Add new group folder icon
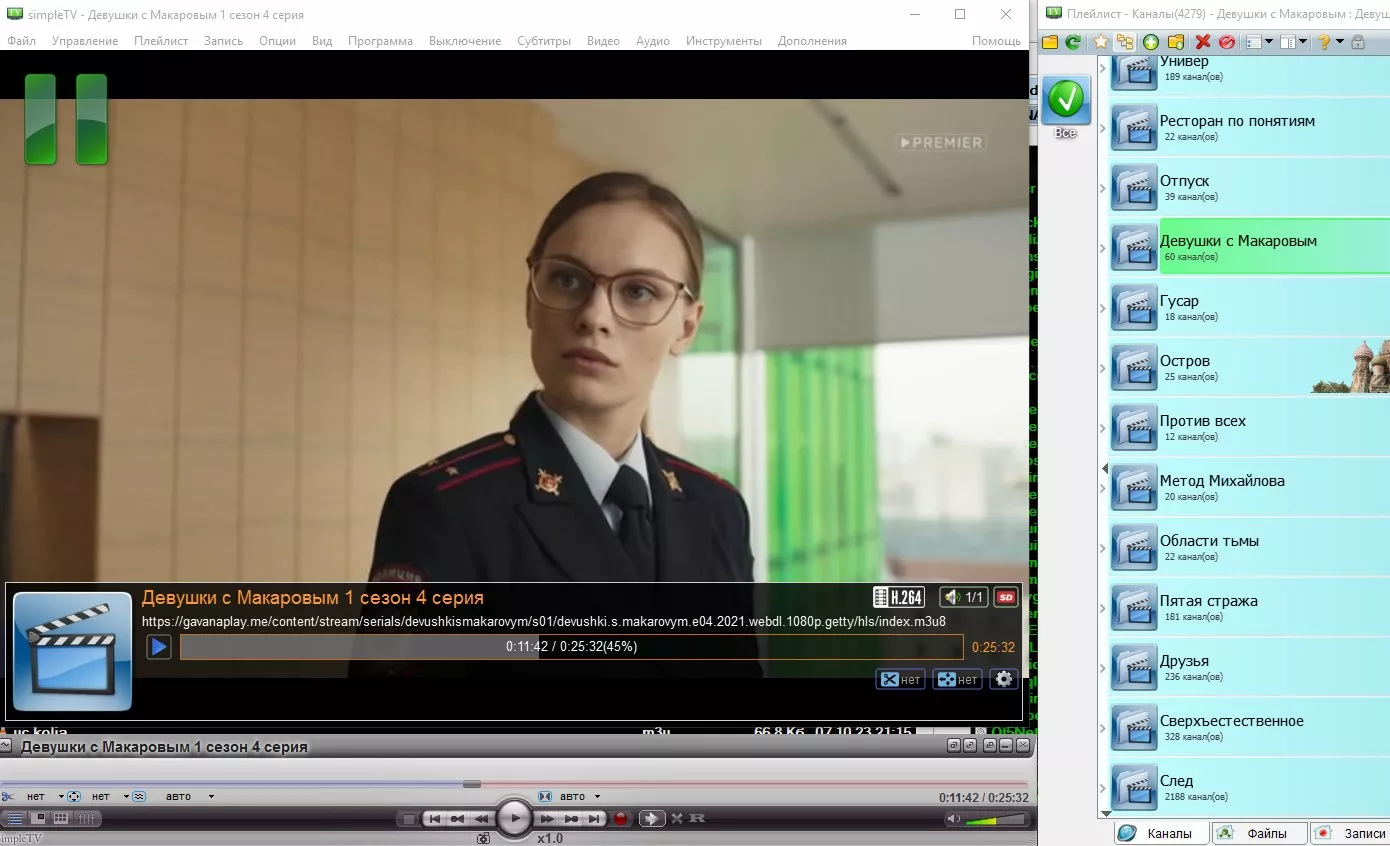The width and height of the screenshot is (1390, 846). coord(1176,42)
